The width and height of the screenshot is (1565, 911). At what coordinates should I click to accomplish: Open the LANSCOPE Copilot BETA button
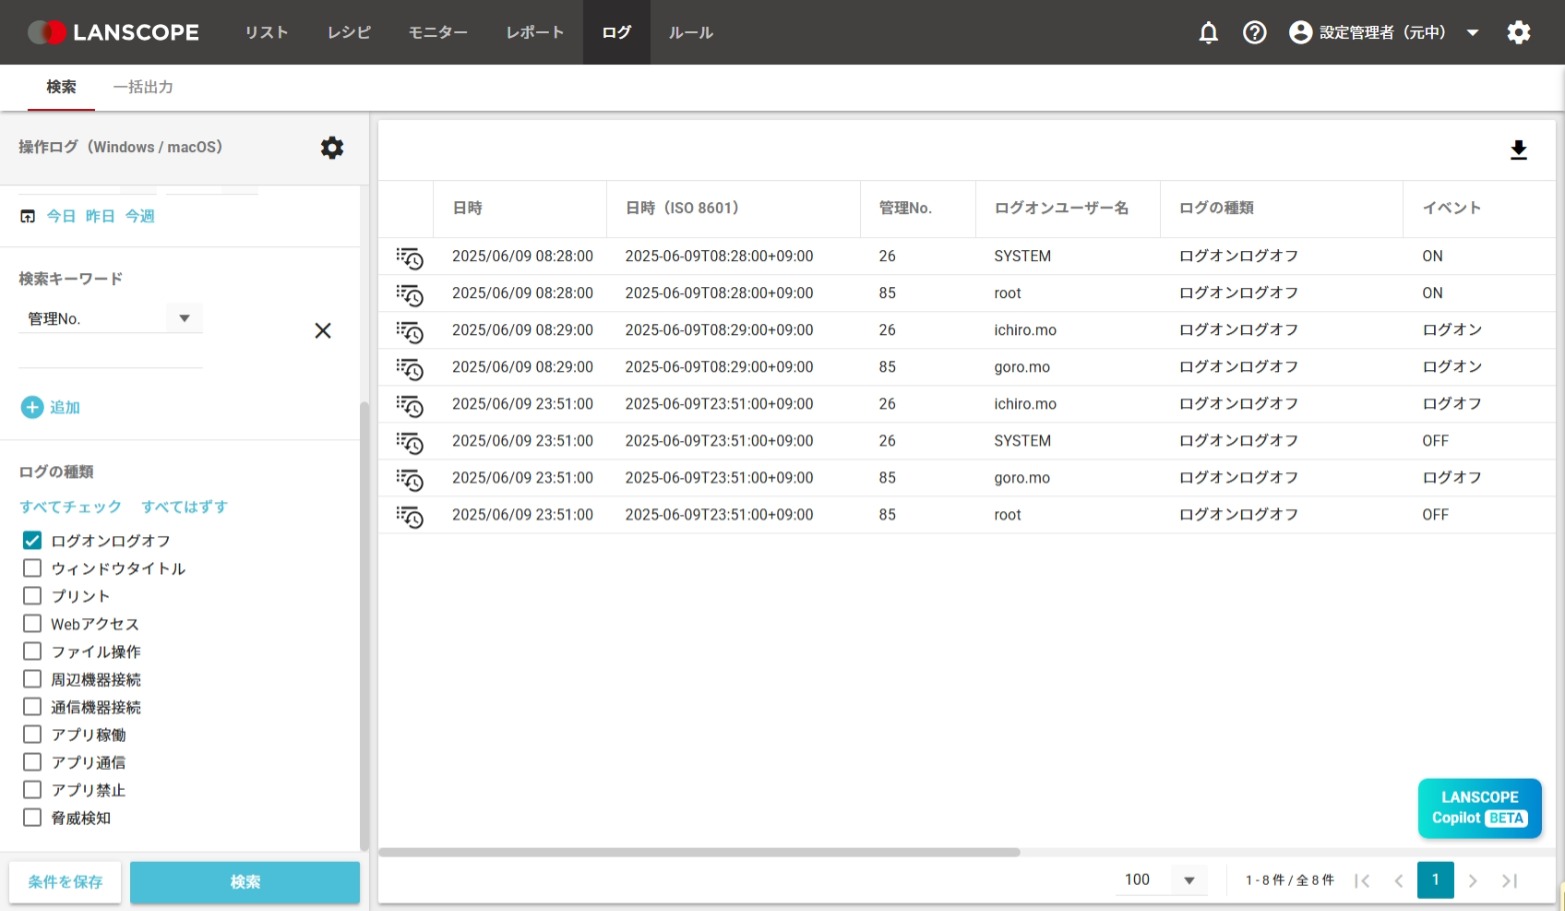coord(1479,808)
